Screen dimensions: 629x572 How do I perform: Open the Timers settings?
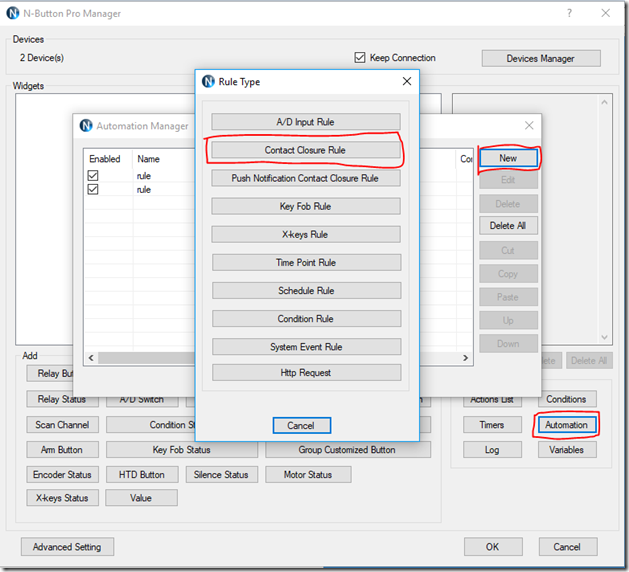point(492,424)
